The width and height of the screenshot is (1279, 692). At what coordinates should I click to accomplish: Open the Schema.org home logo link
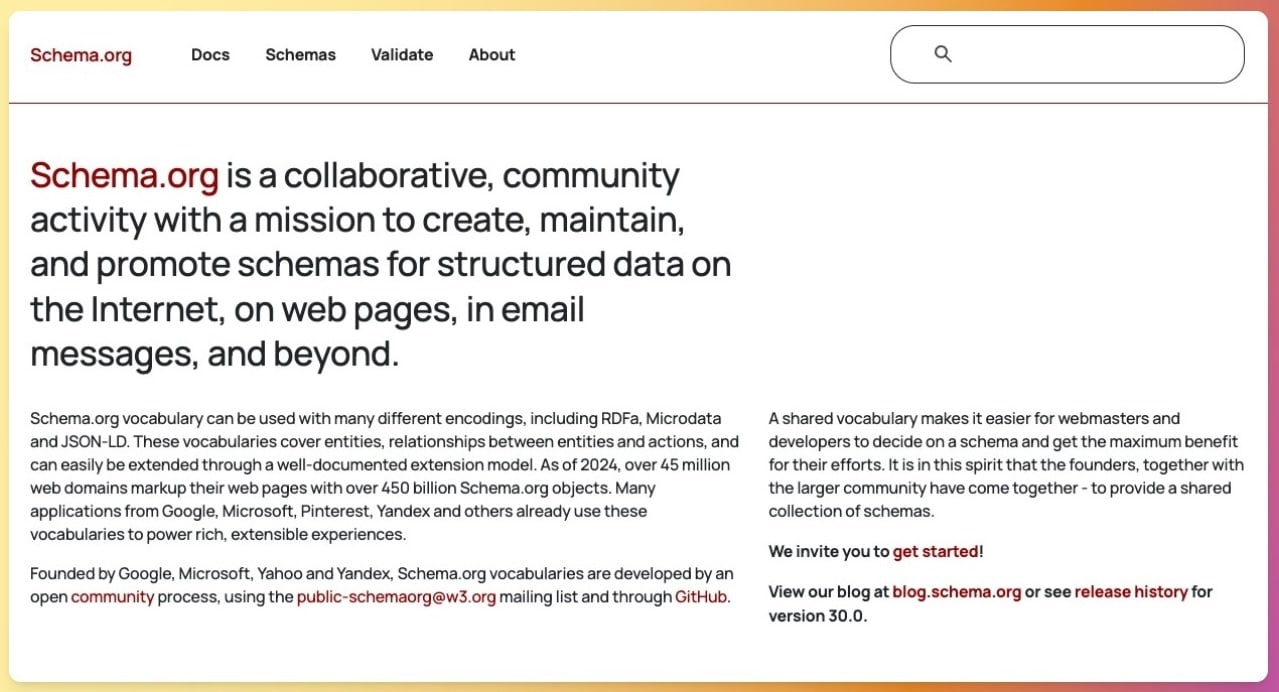[81, 55]
